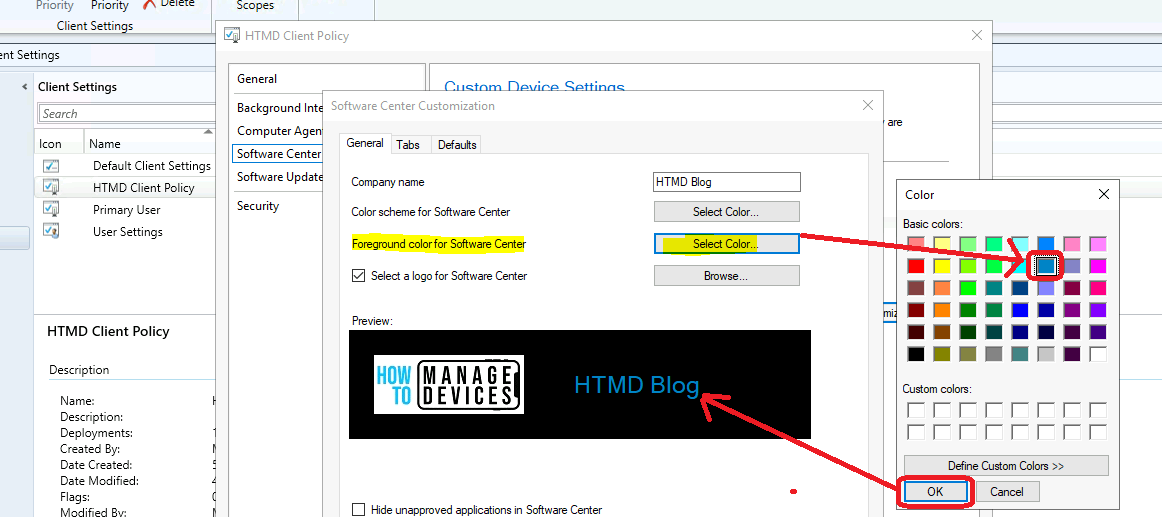This screenshot has width=1162, height=517.
Task: Click the sort arrow on the Name column
Action: tap(208, 132)
